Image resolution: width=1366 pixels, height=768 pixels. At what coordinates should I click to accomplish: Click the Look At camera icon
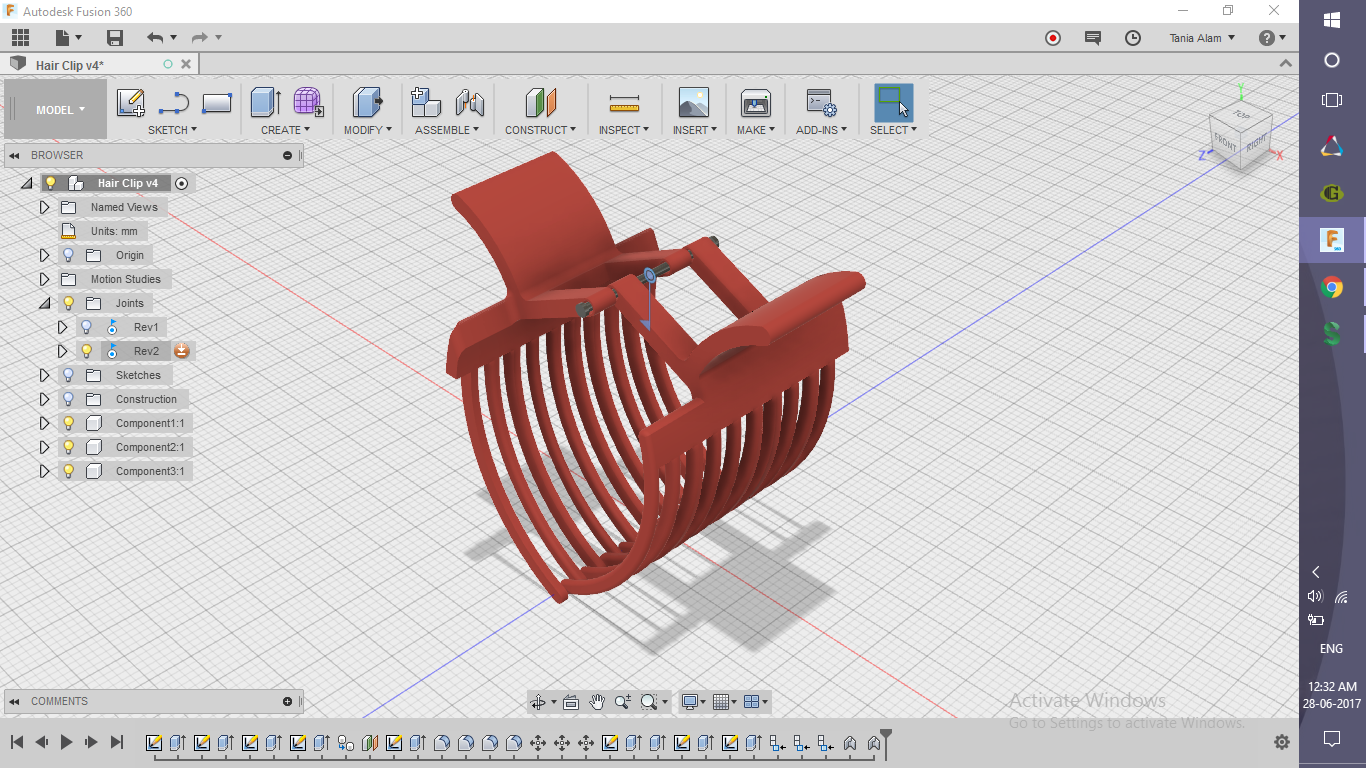pyautogui.click(x=571, y=702)
